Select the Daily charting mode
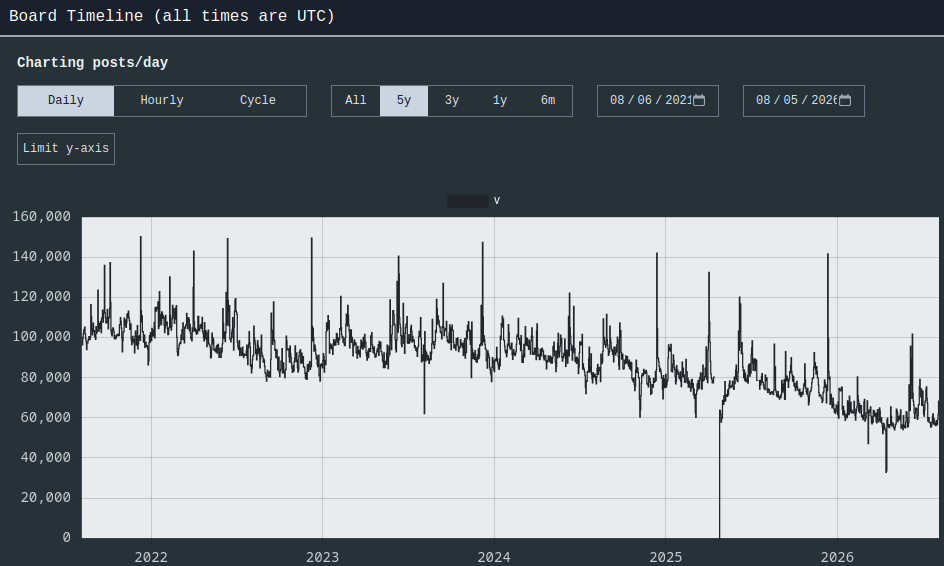Screen dimensions: 944x566 pyautogui.click(x=66, y=101)
